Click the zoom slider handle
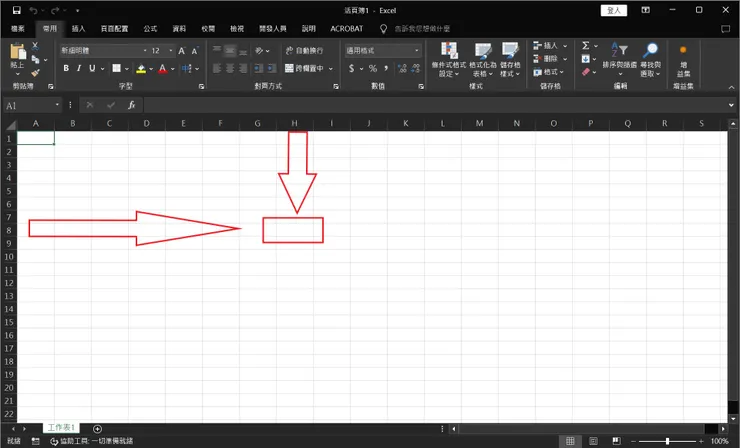The image size is (740, 448). click(x=667, y=441)
